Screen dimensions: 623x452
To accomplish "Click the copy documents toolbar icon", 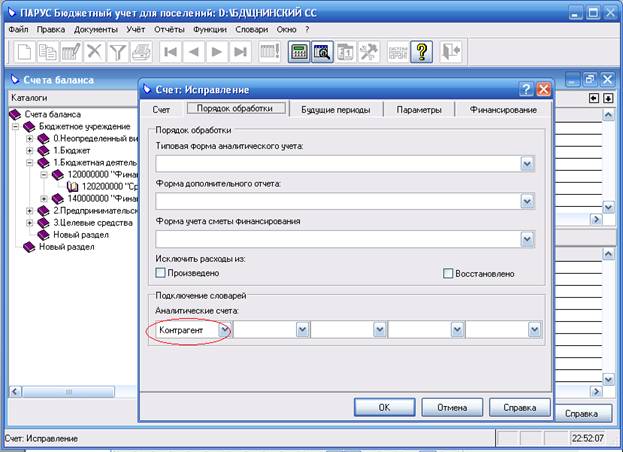I will [x=47, y=52].
